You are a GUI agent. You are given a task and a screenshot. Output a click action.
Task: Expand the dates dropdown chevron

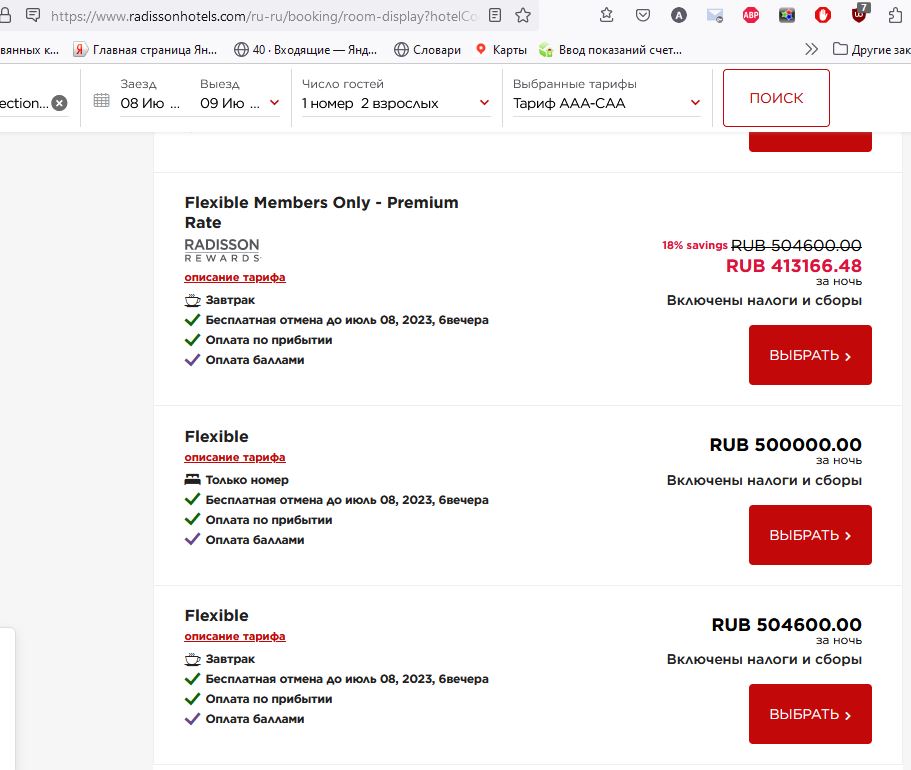(274, 103)
